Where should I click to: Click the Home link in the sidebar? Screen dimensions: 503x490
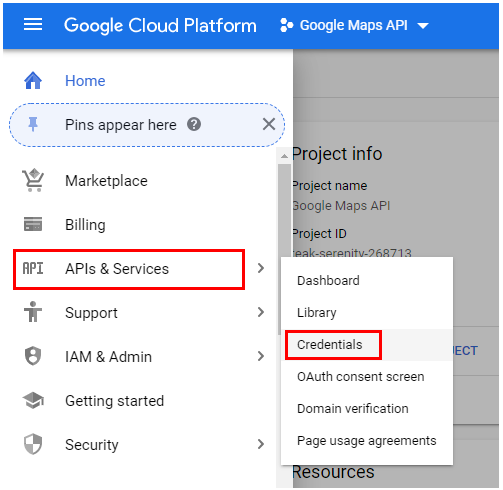pyautogui.click(x=85, y=81)
